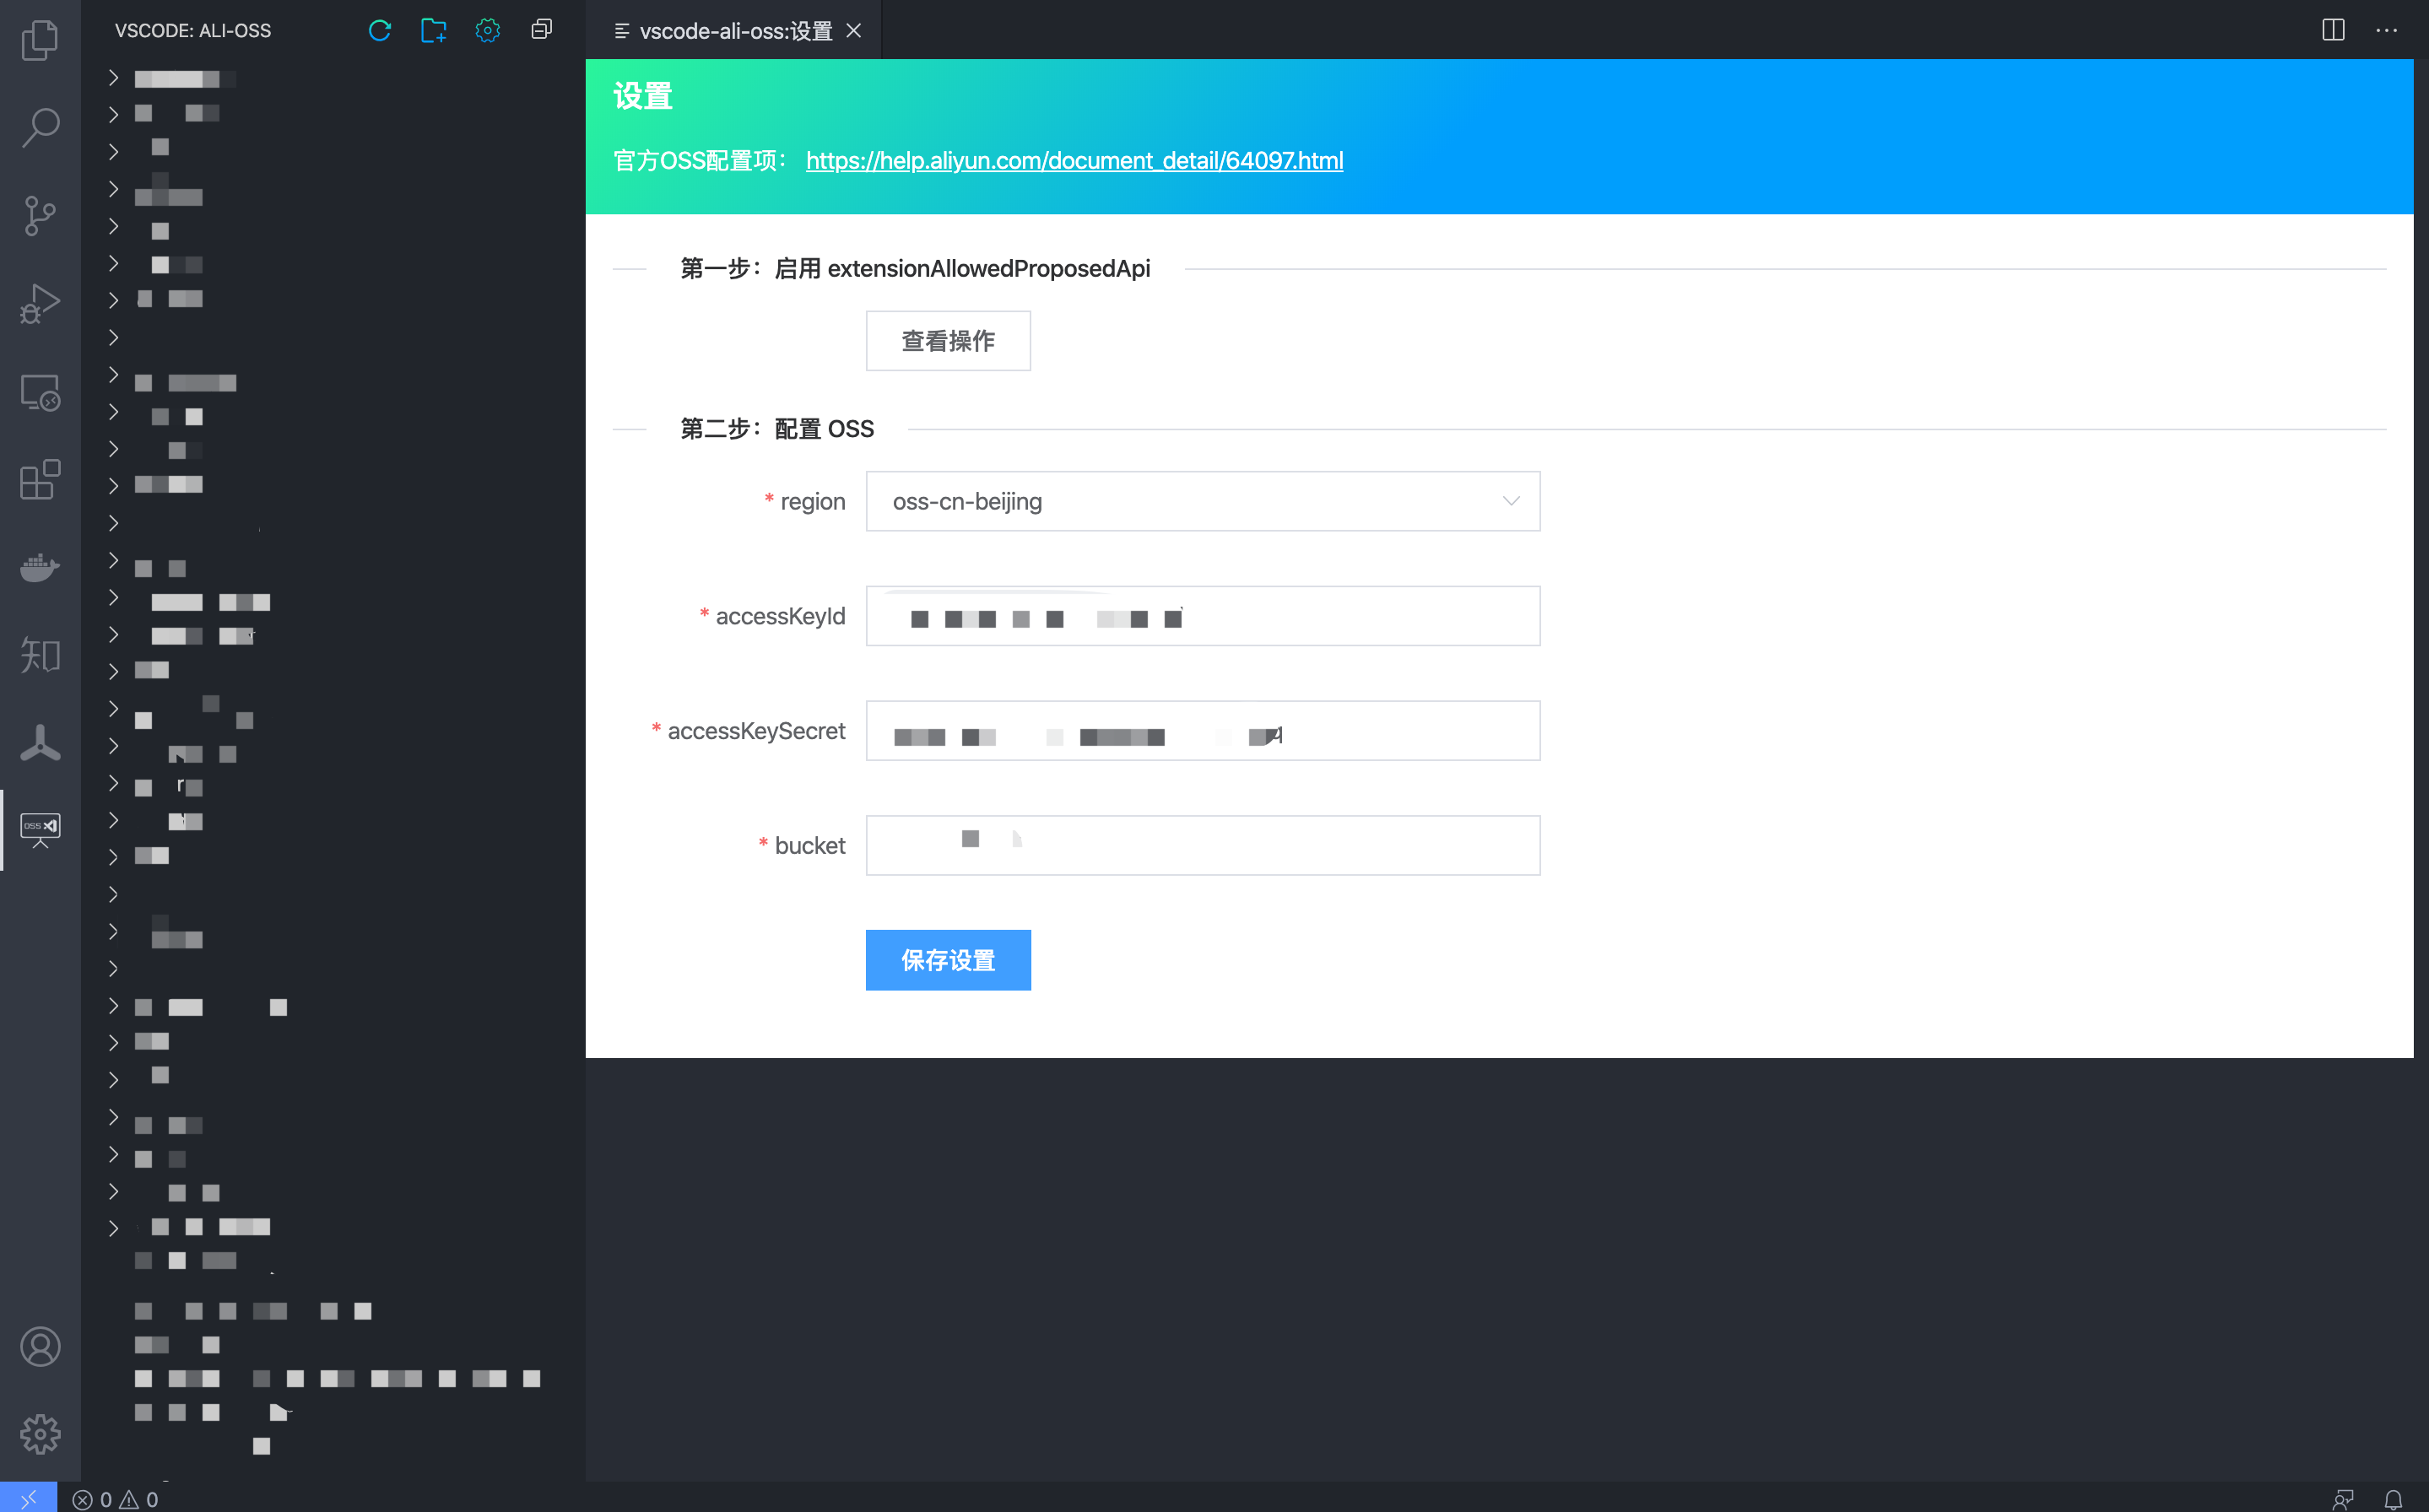
Task: Open Run and Debug view
Action: (x=40, y=303)
